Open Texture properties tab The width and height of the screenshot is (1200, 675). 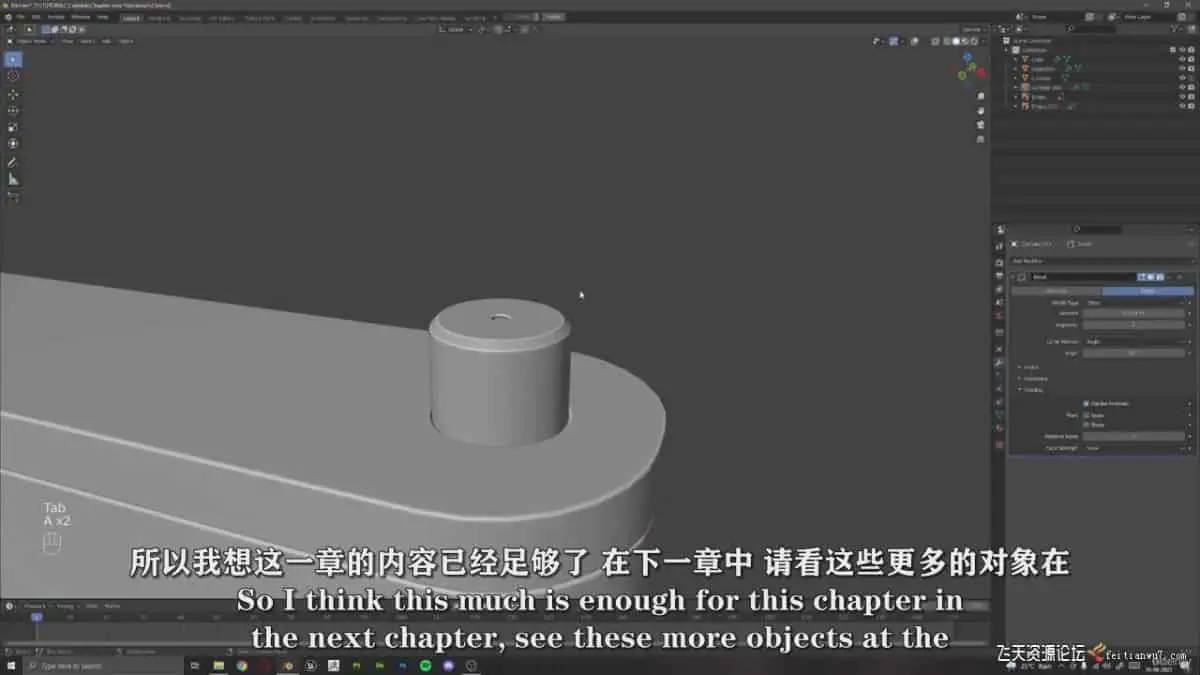click(x=999, y=444)
